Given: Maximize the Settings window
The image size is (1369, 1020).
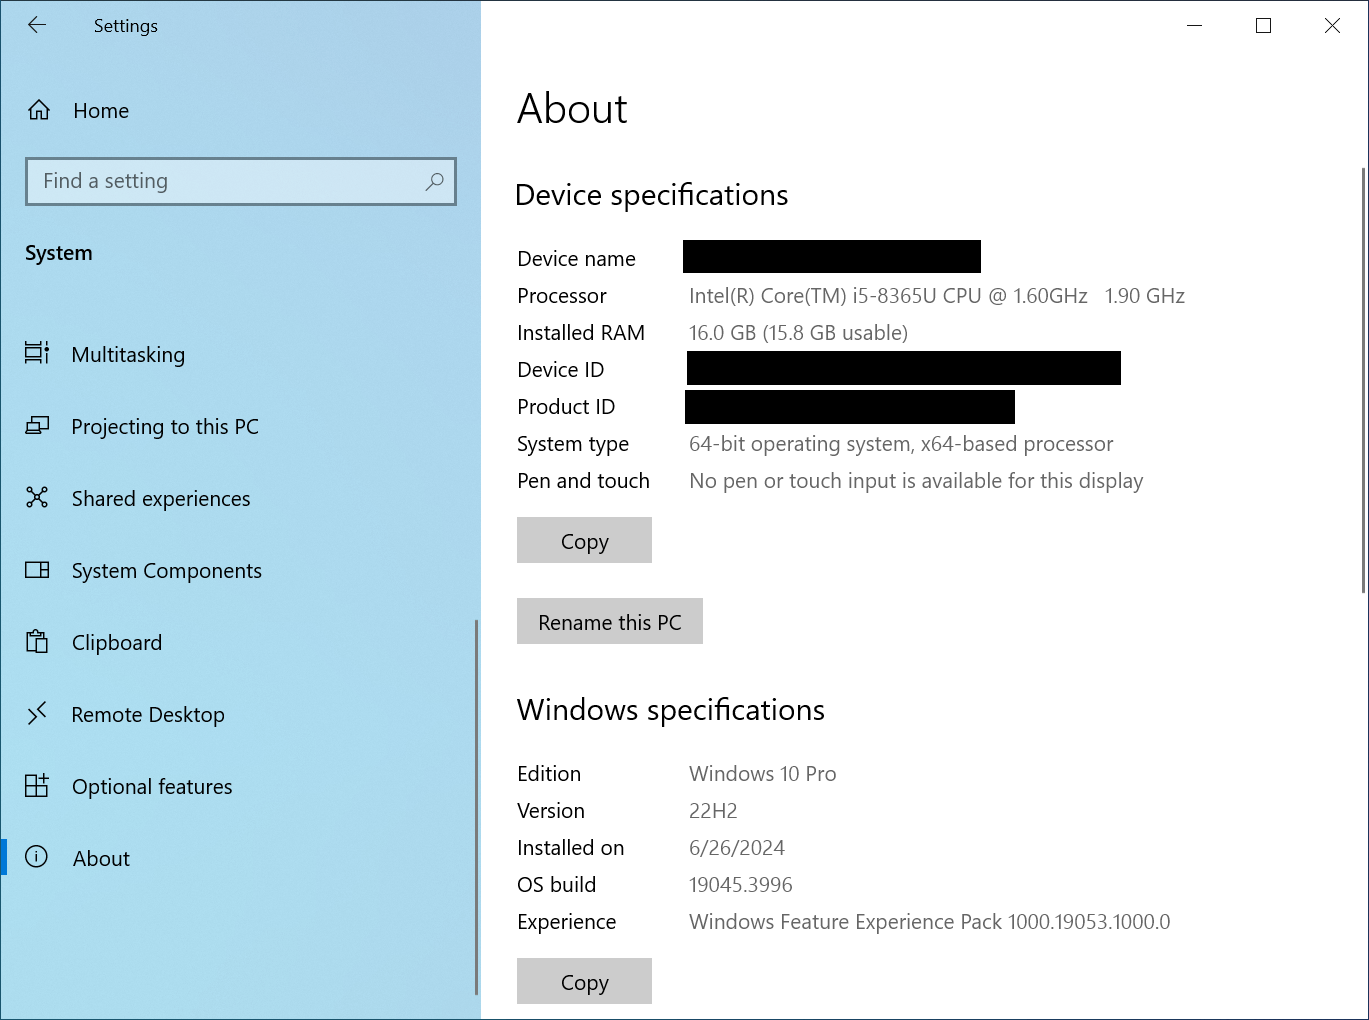Looking at the screenshot, I should point(1264,26).
